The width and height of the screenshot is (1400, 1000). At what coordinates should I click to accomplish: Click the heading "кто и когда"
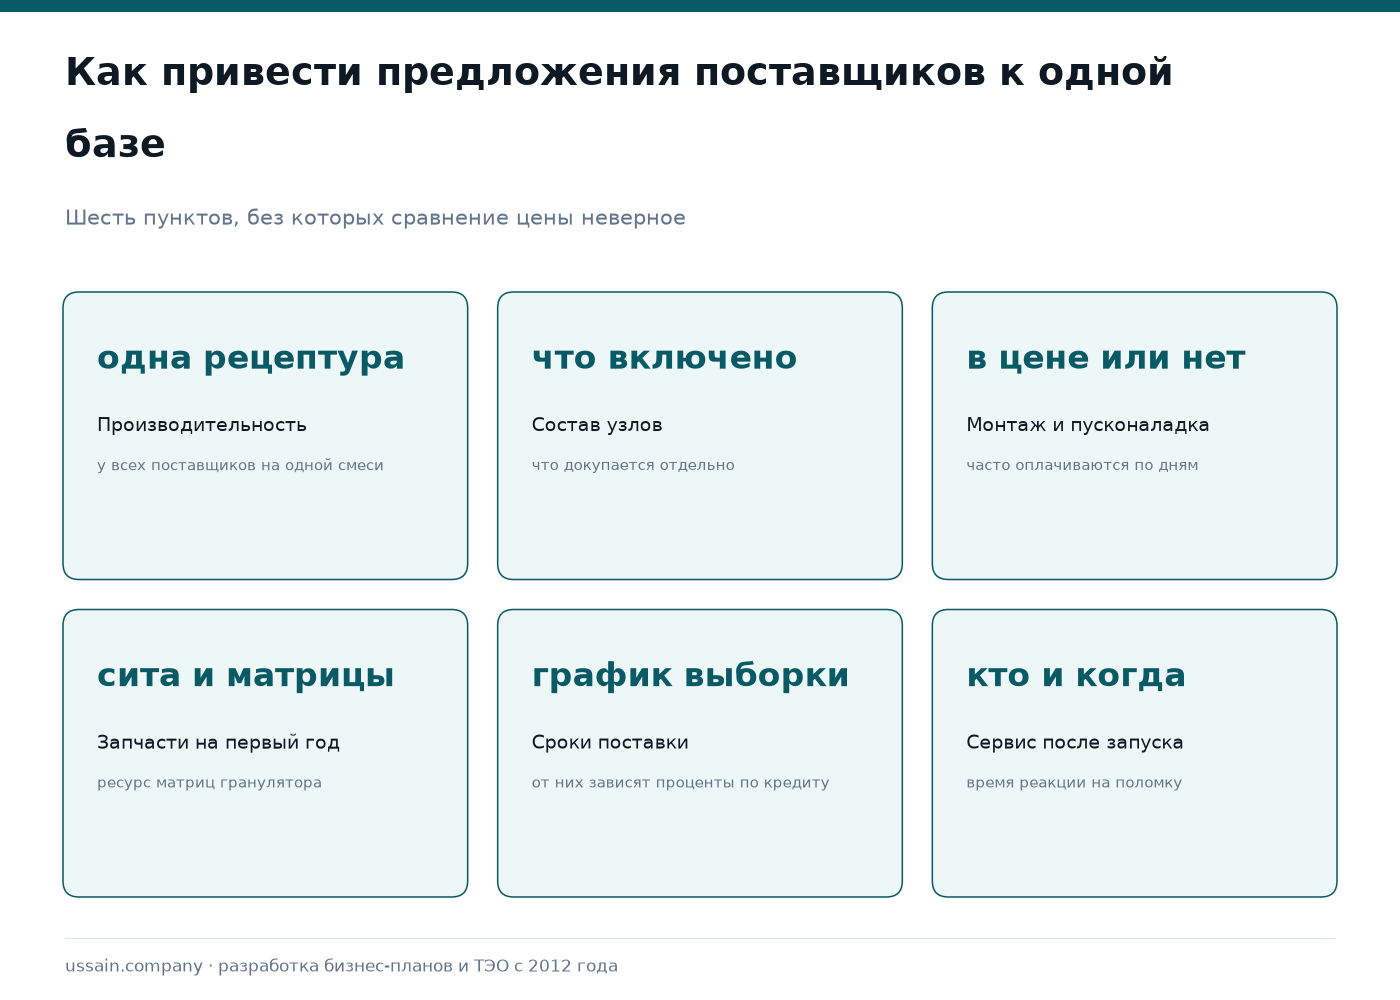point(1076,676)
